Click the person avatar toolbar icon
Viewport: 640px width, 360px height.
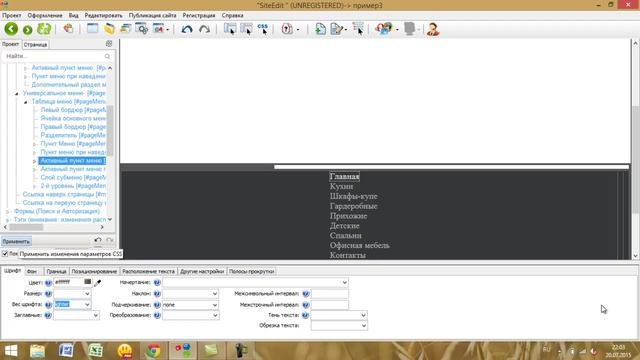coord(433,29)
